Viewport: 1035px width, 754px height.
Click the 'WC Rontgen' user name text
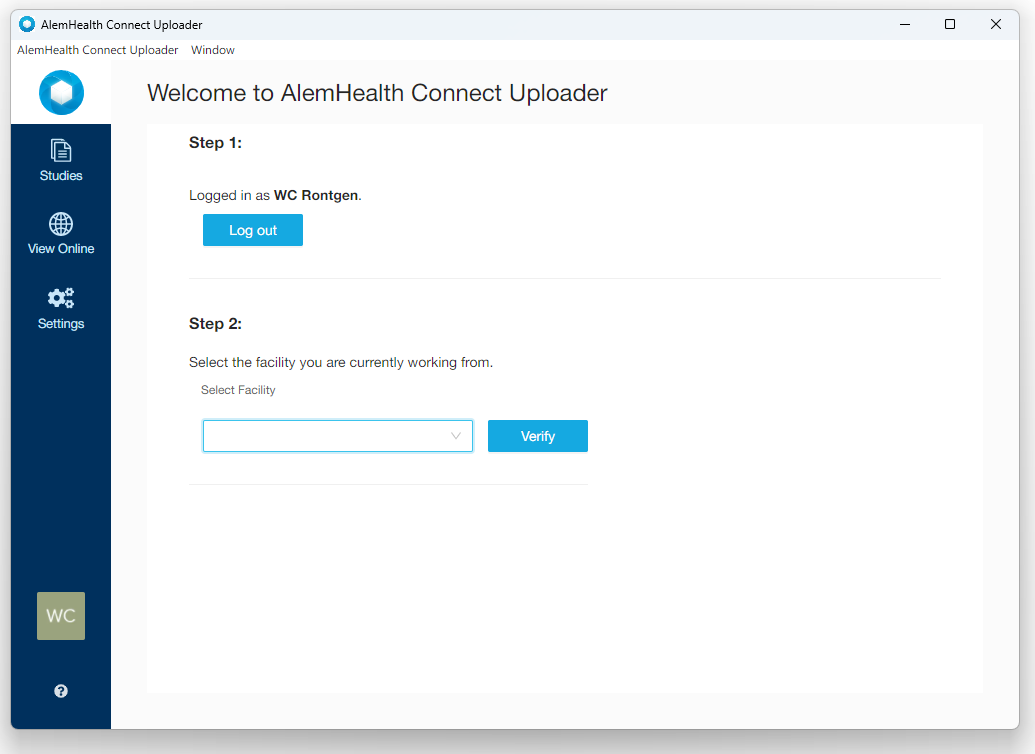click(316, 195)
